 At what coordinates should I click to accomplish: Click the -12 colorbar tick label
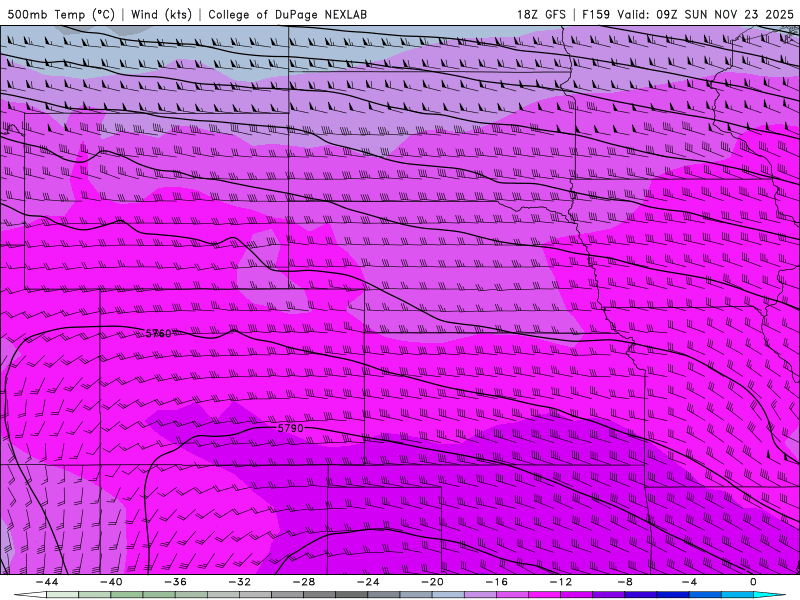tap(561, 582)
